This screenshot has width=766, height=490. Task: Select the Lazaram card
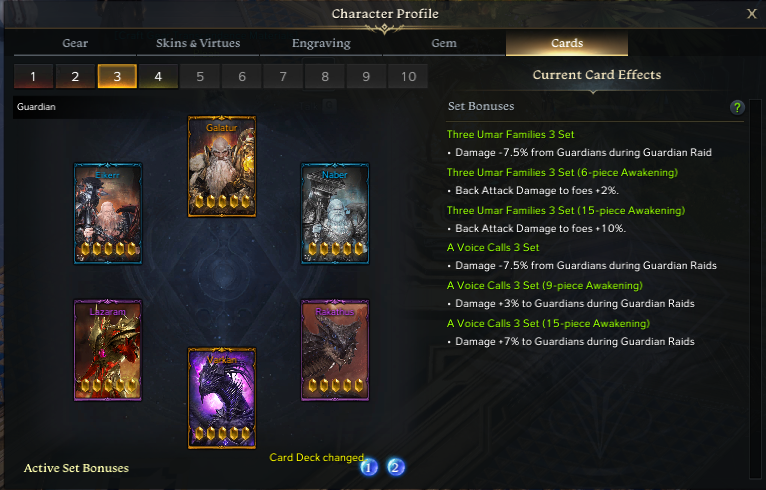[x=108, y=350]
